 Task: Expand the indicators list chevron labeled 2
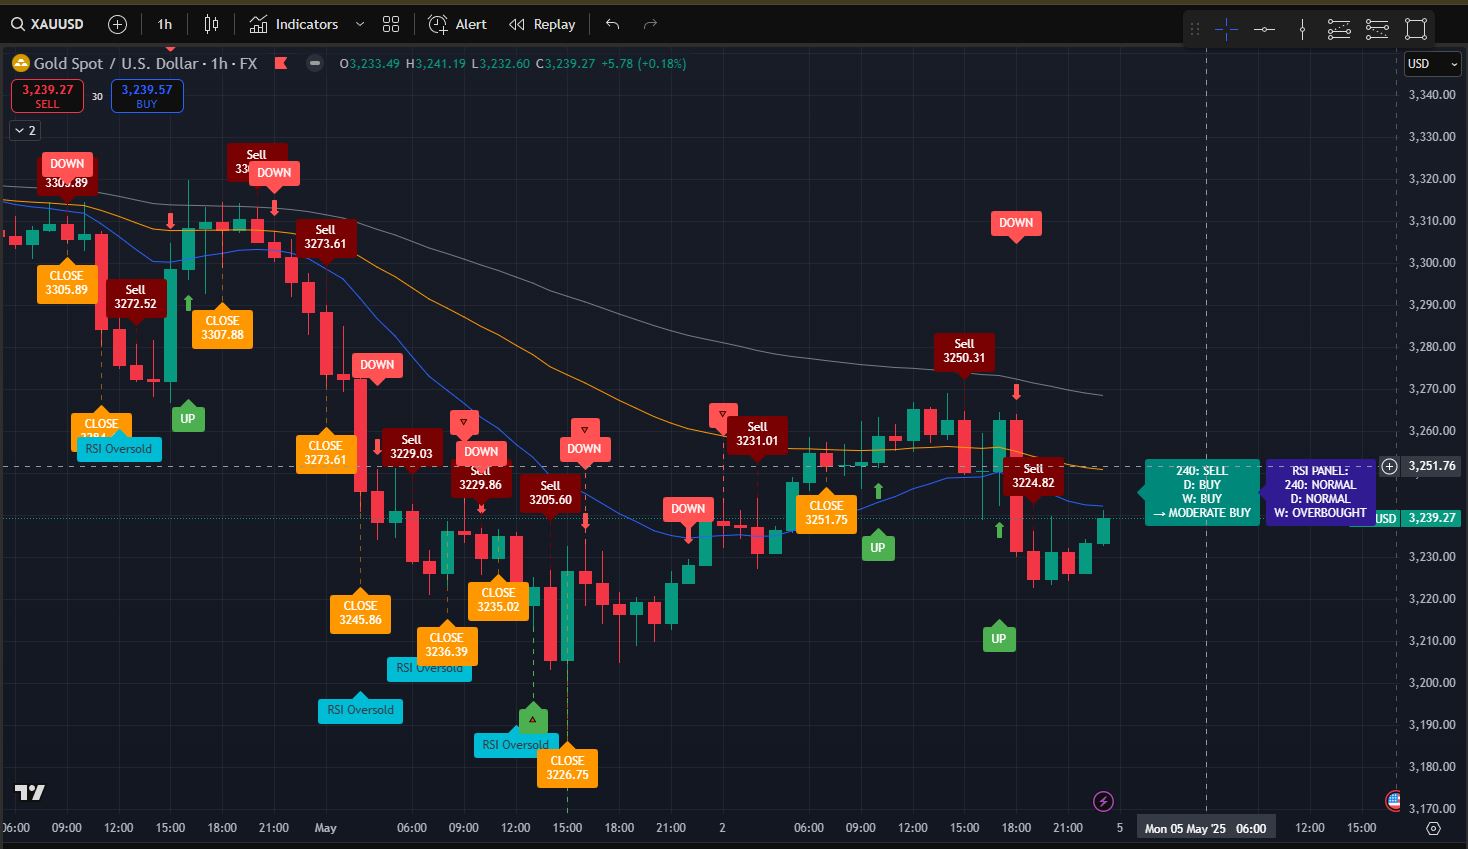23,130
